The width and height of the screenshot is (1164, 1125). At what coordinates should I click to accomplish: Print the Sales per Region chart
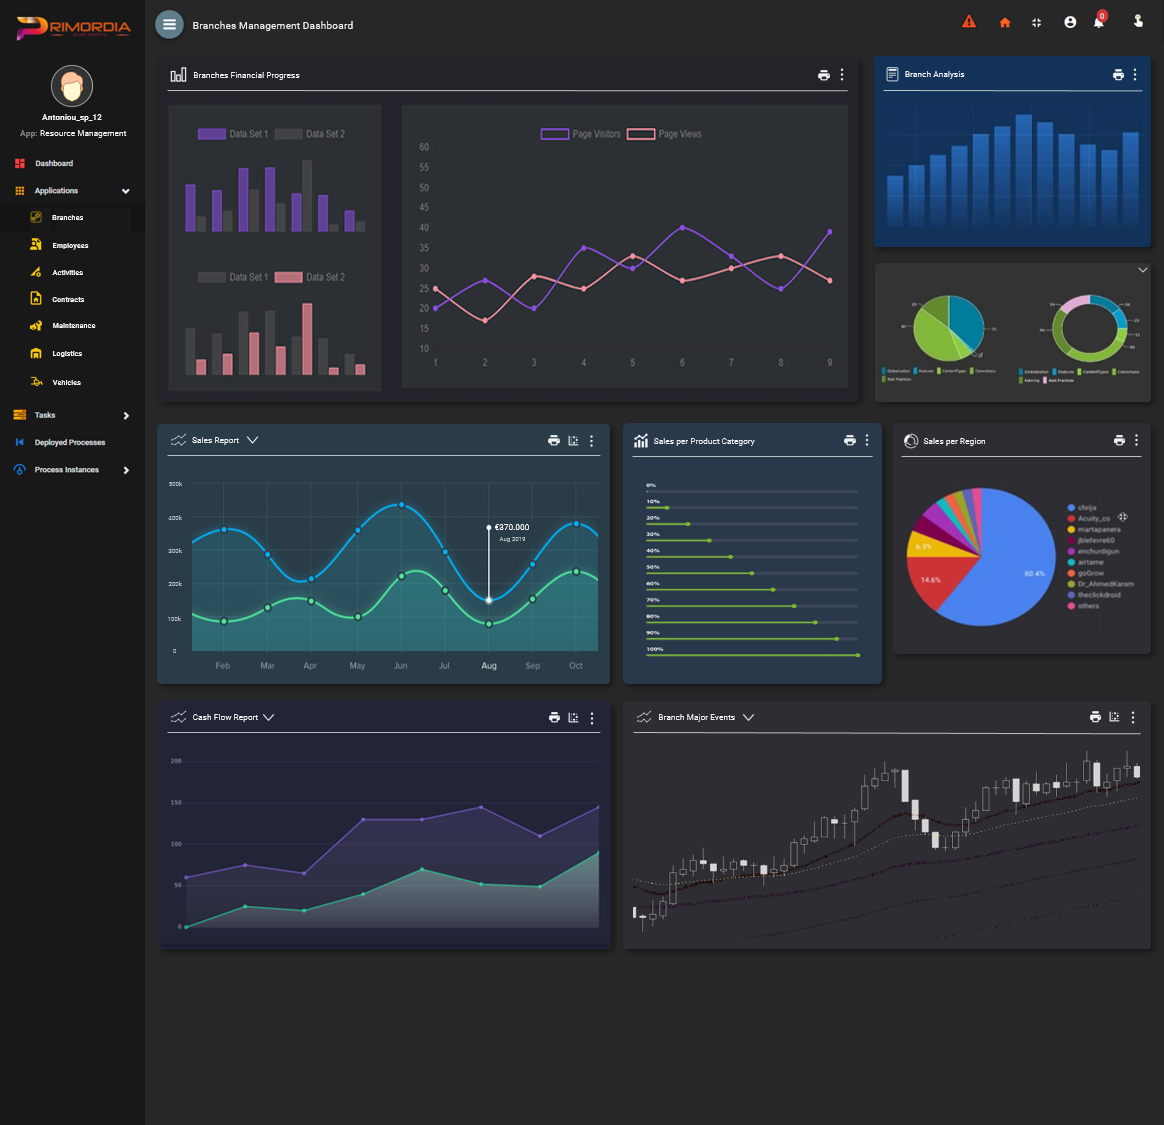(x=1119, y=441)
